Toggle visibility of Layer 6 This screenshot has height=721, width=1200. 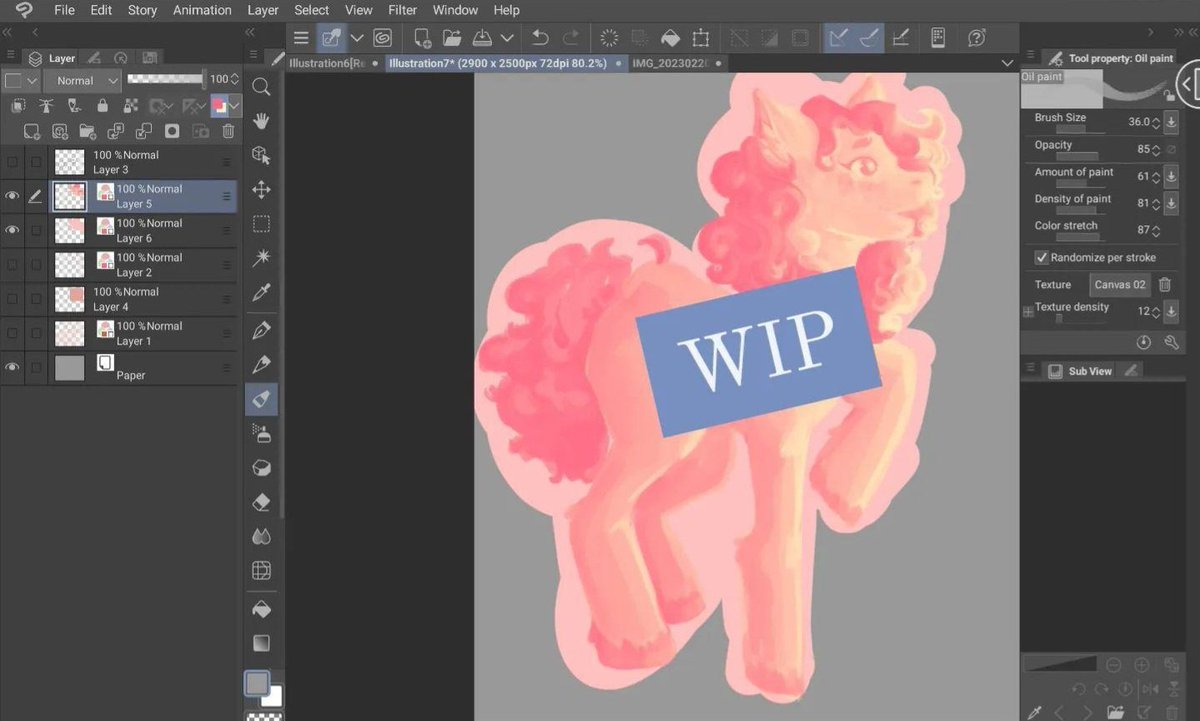(12, 231)
